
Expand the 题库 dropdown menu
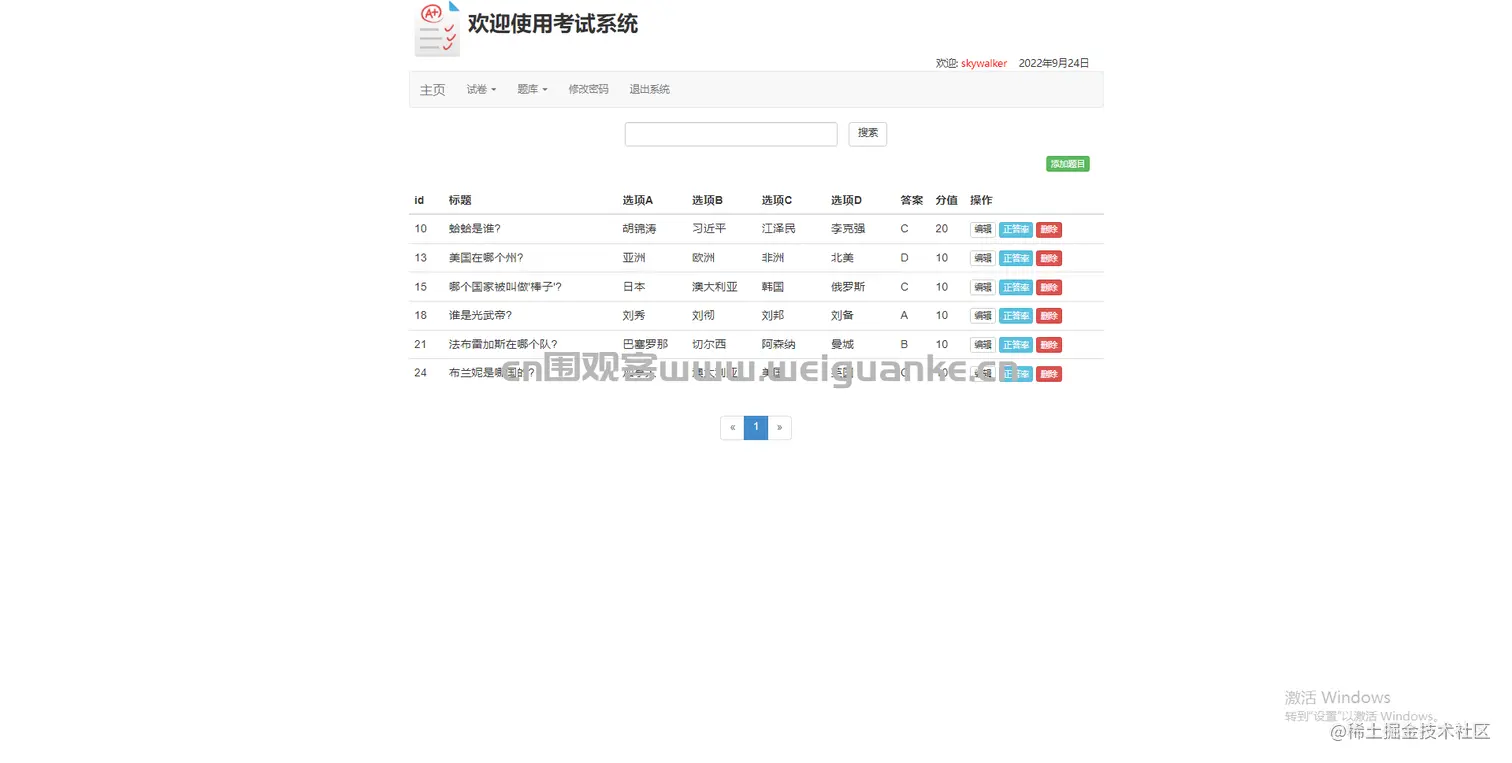(x=532, y=90)
